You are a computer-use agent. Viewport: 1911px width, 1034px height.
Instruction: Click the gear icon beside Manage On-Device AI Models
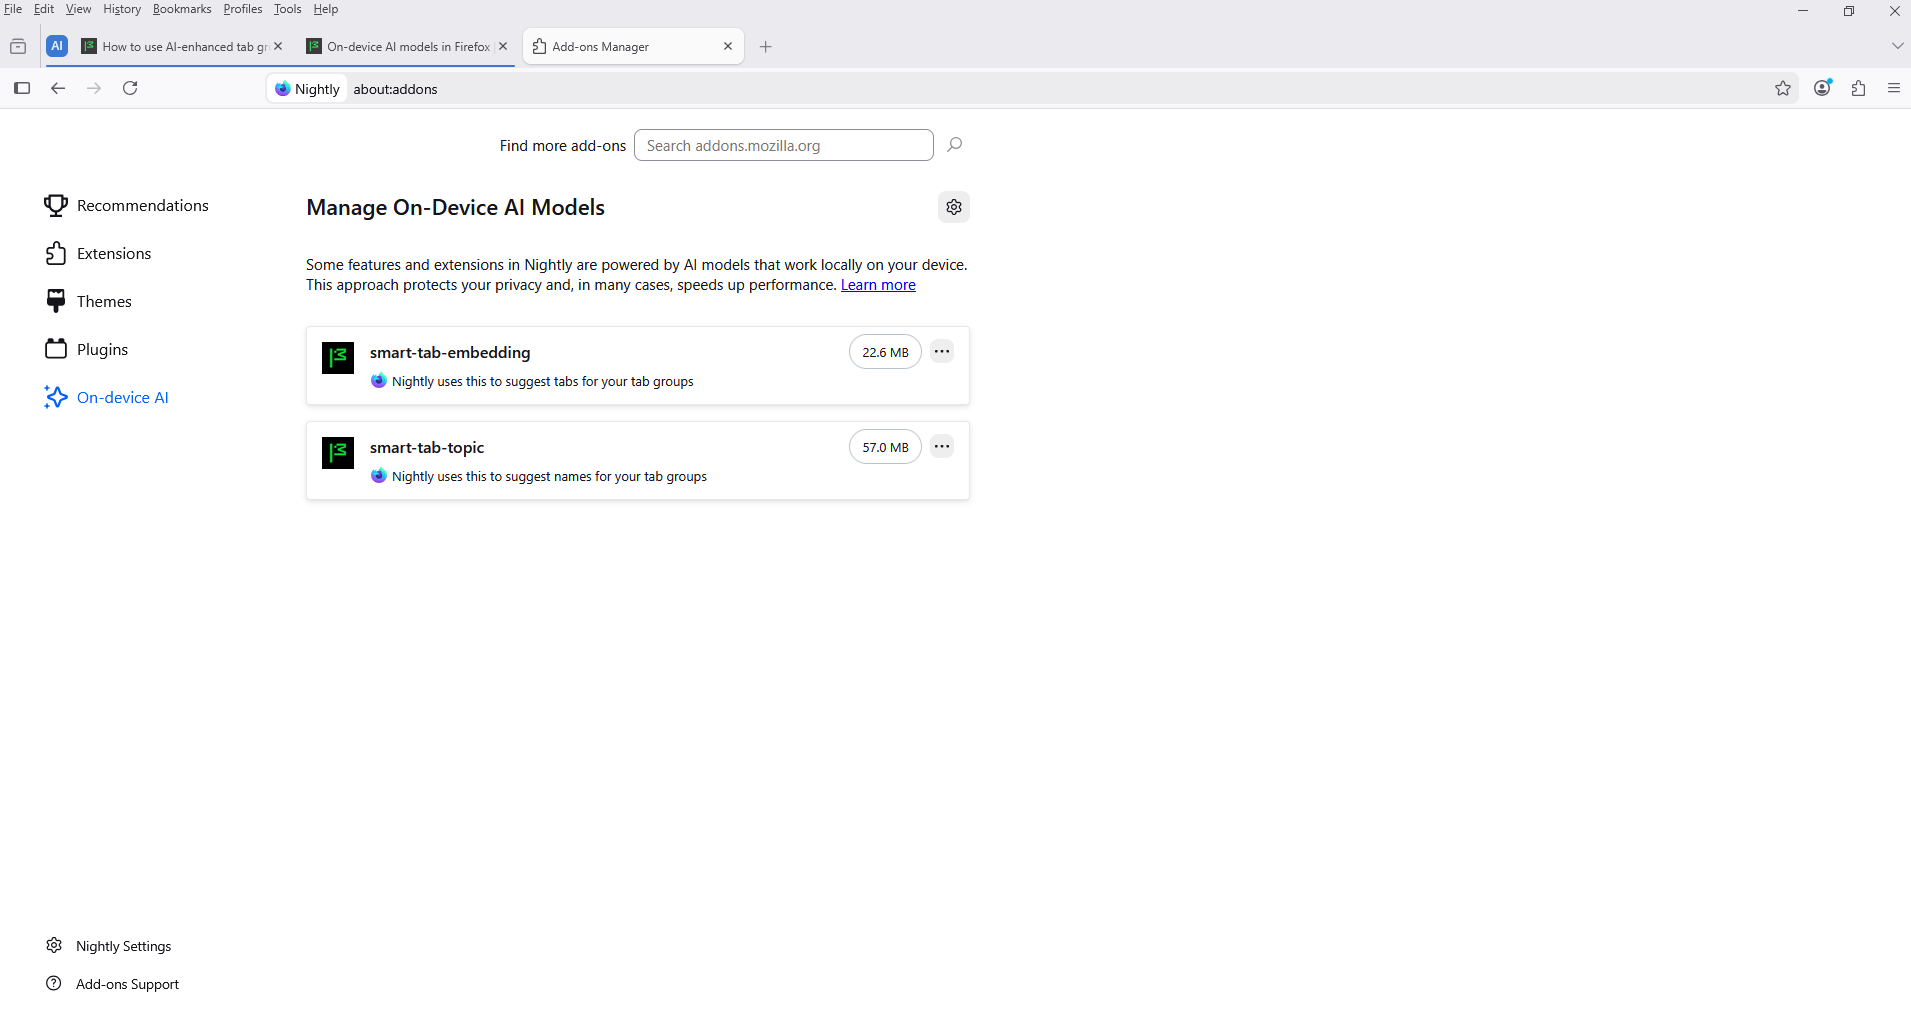(954, 207)
